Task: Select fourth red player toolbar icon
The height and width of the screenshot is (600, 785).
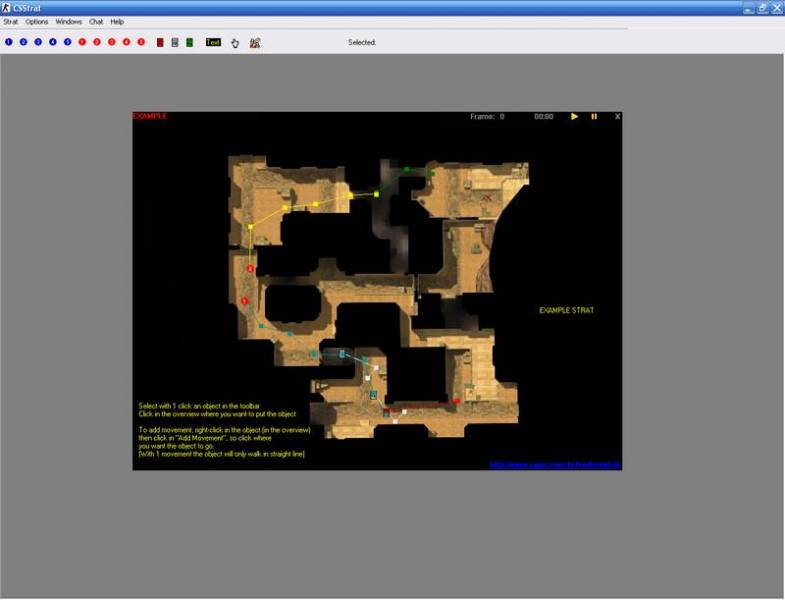Action: pos(127,42)
